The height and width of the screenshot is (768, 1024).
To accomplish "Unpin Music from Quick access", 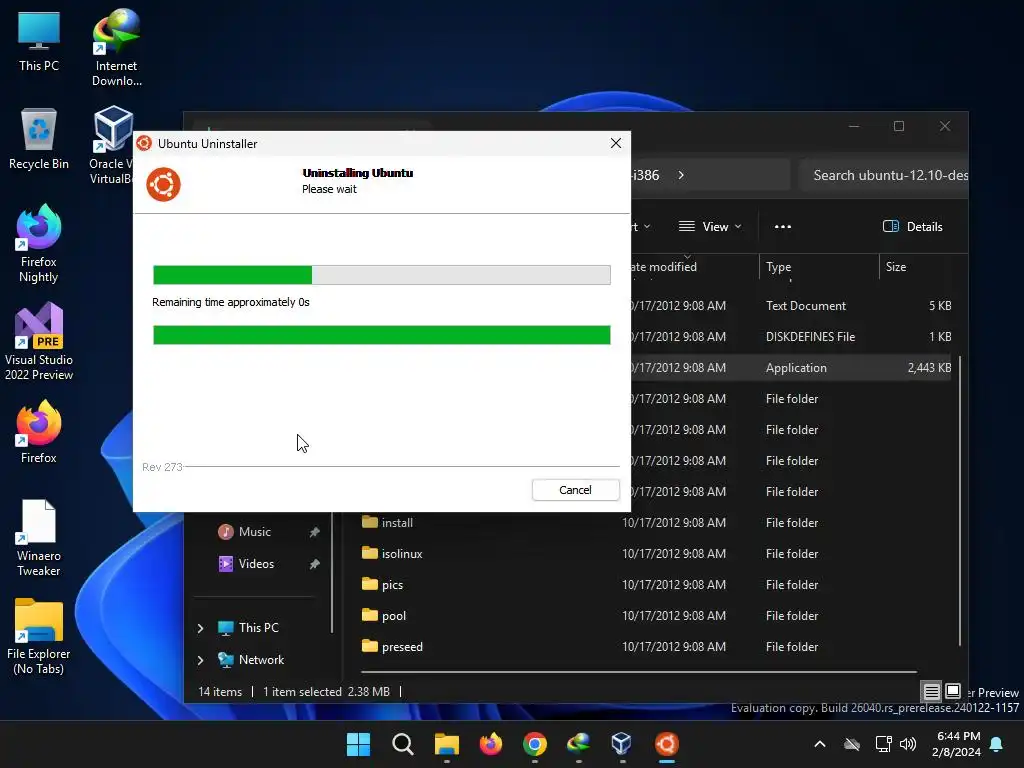I will tap(314, 532).
